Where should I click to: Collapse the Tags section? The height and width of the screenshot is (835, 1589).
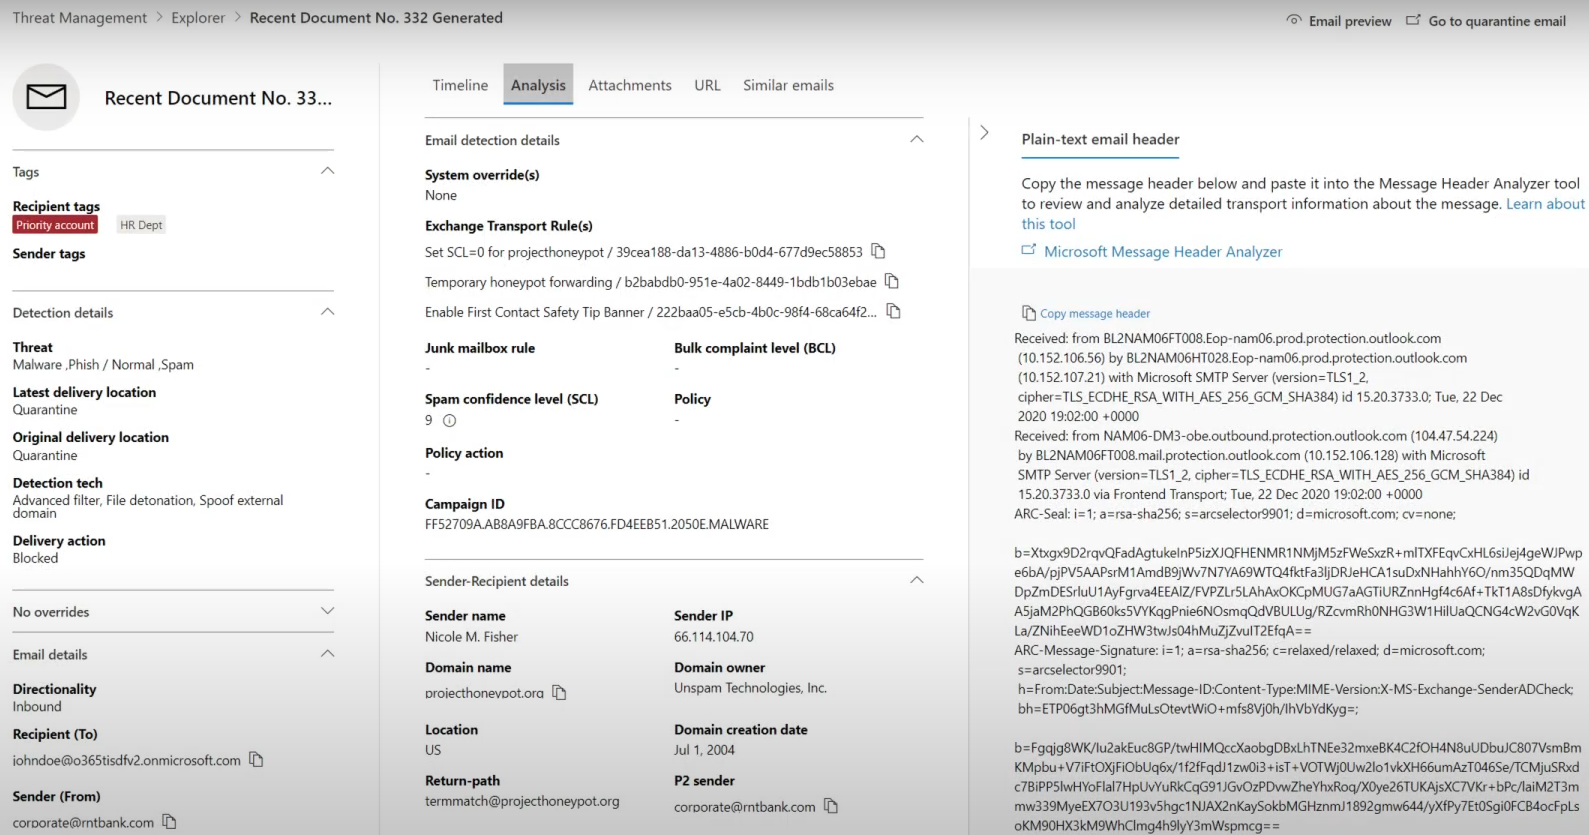327,171
